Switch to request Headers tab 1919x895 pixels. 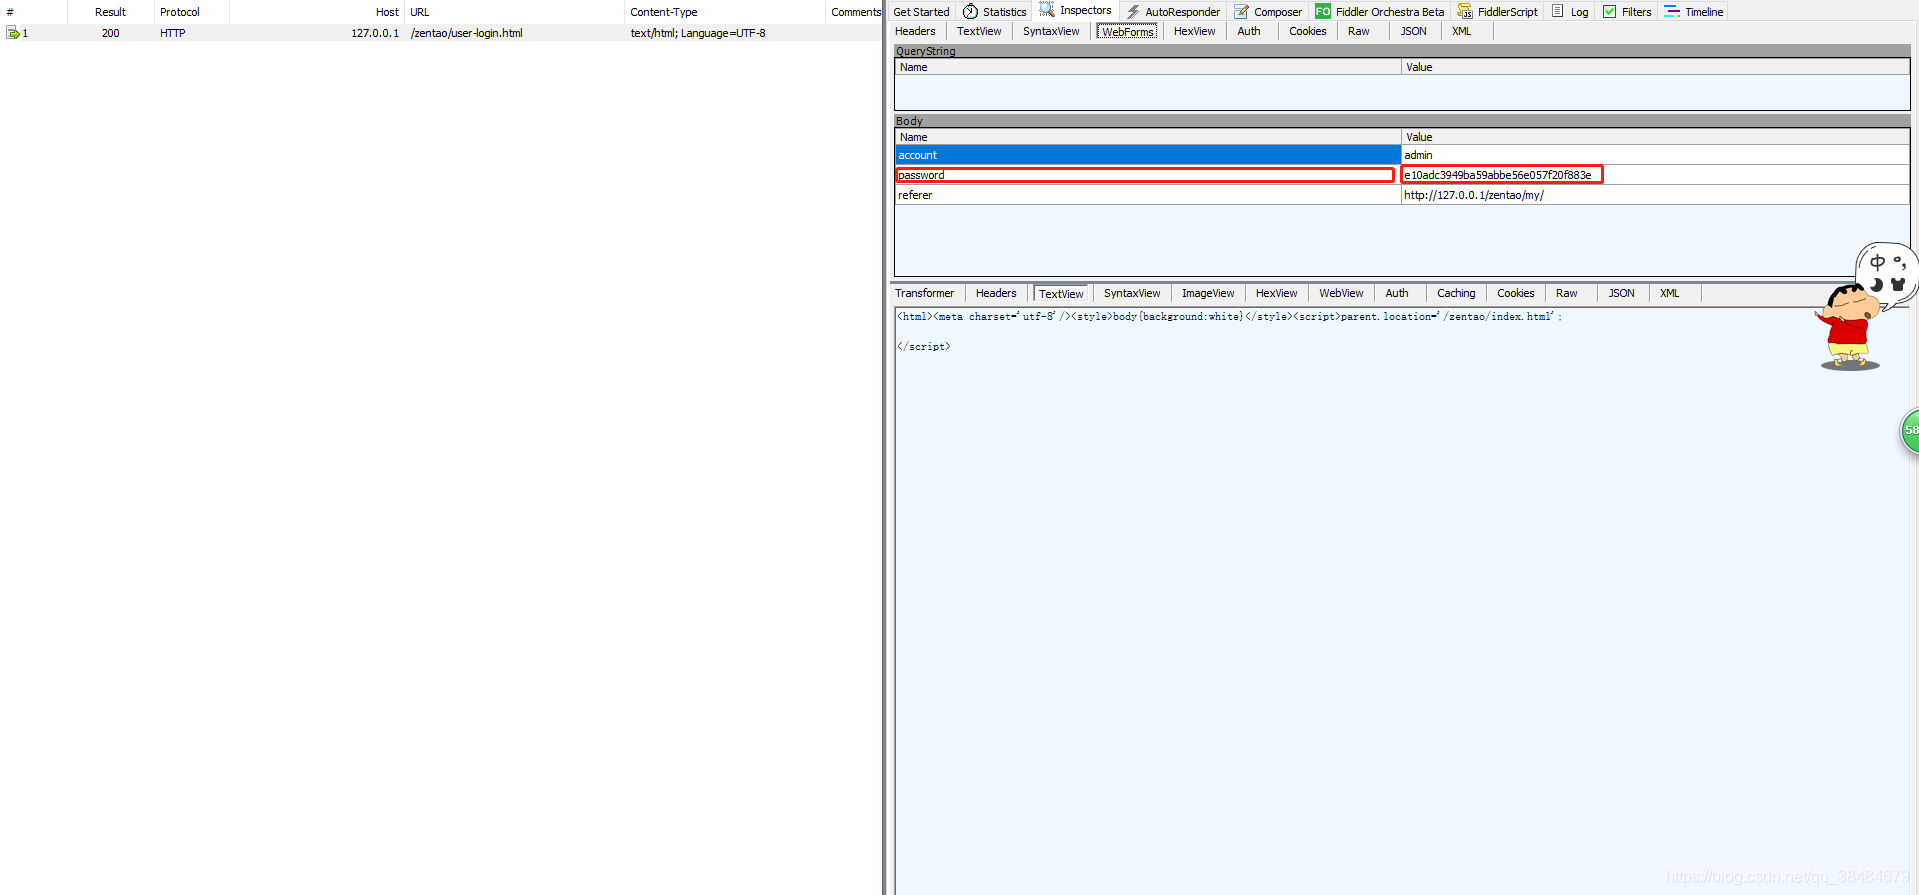pos(915,31)
